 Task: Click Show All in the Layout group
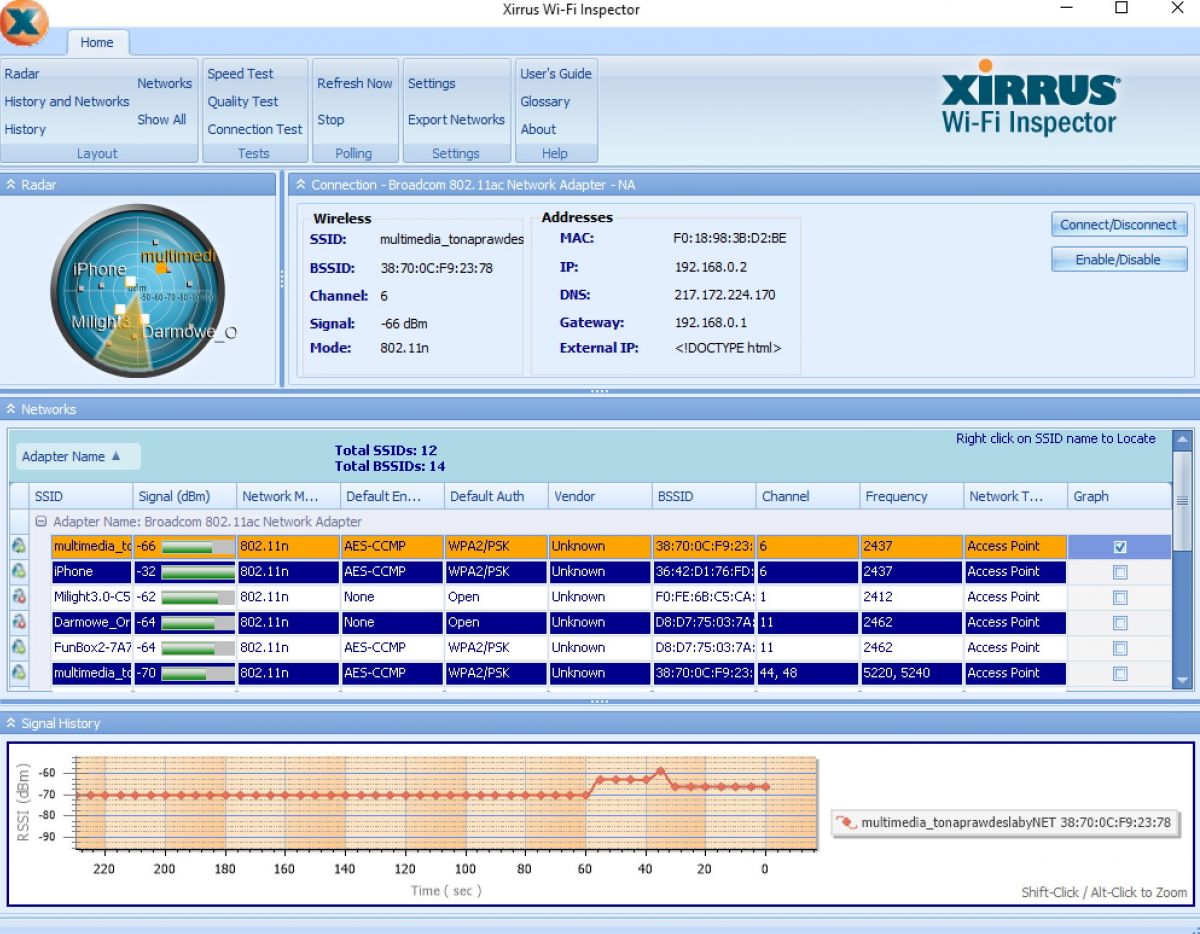162,120
